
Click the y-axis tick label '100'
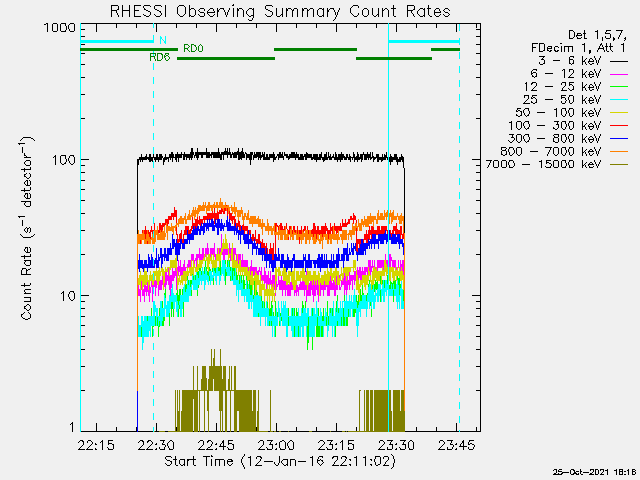pyautogui.click(x=64, y=160)
